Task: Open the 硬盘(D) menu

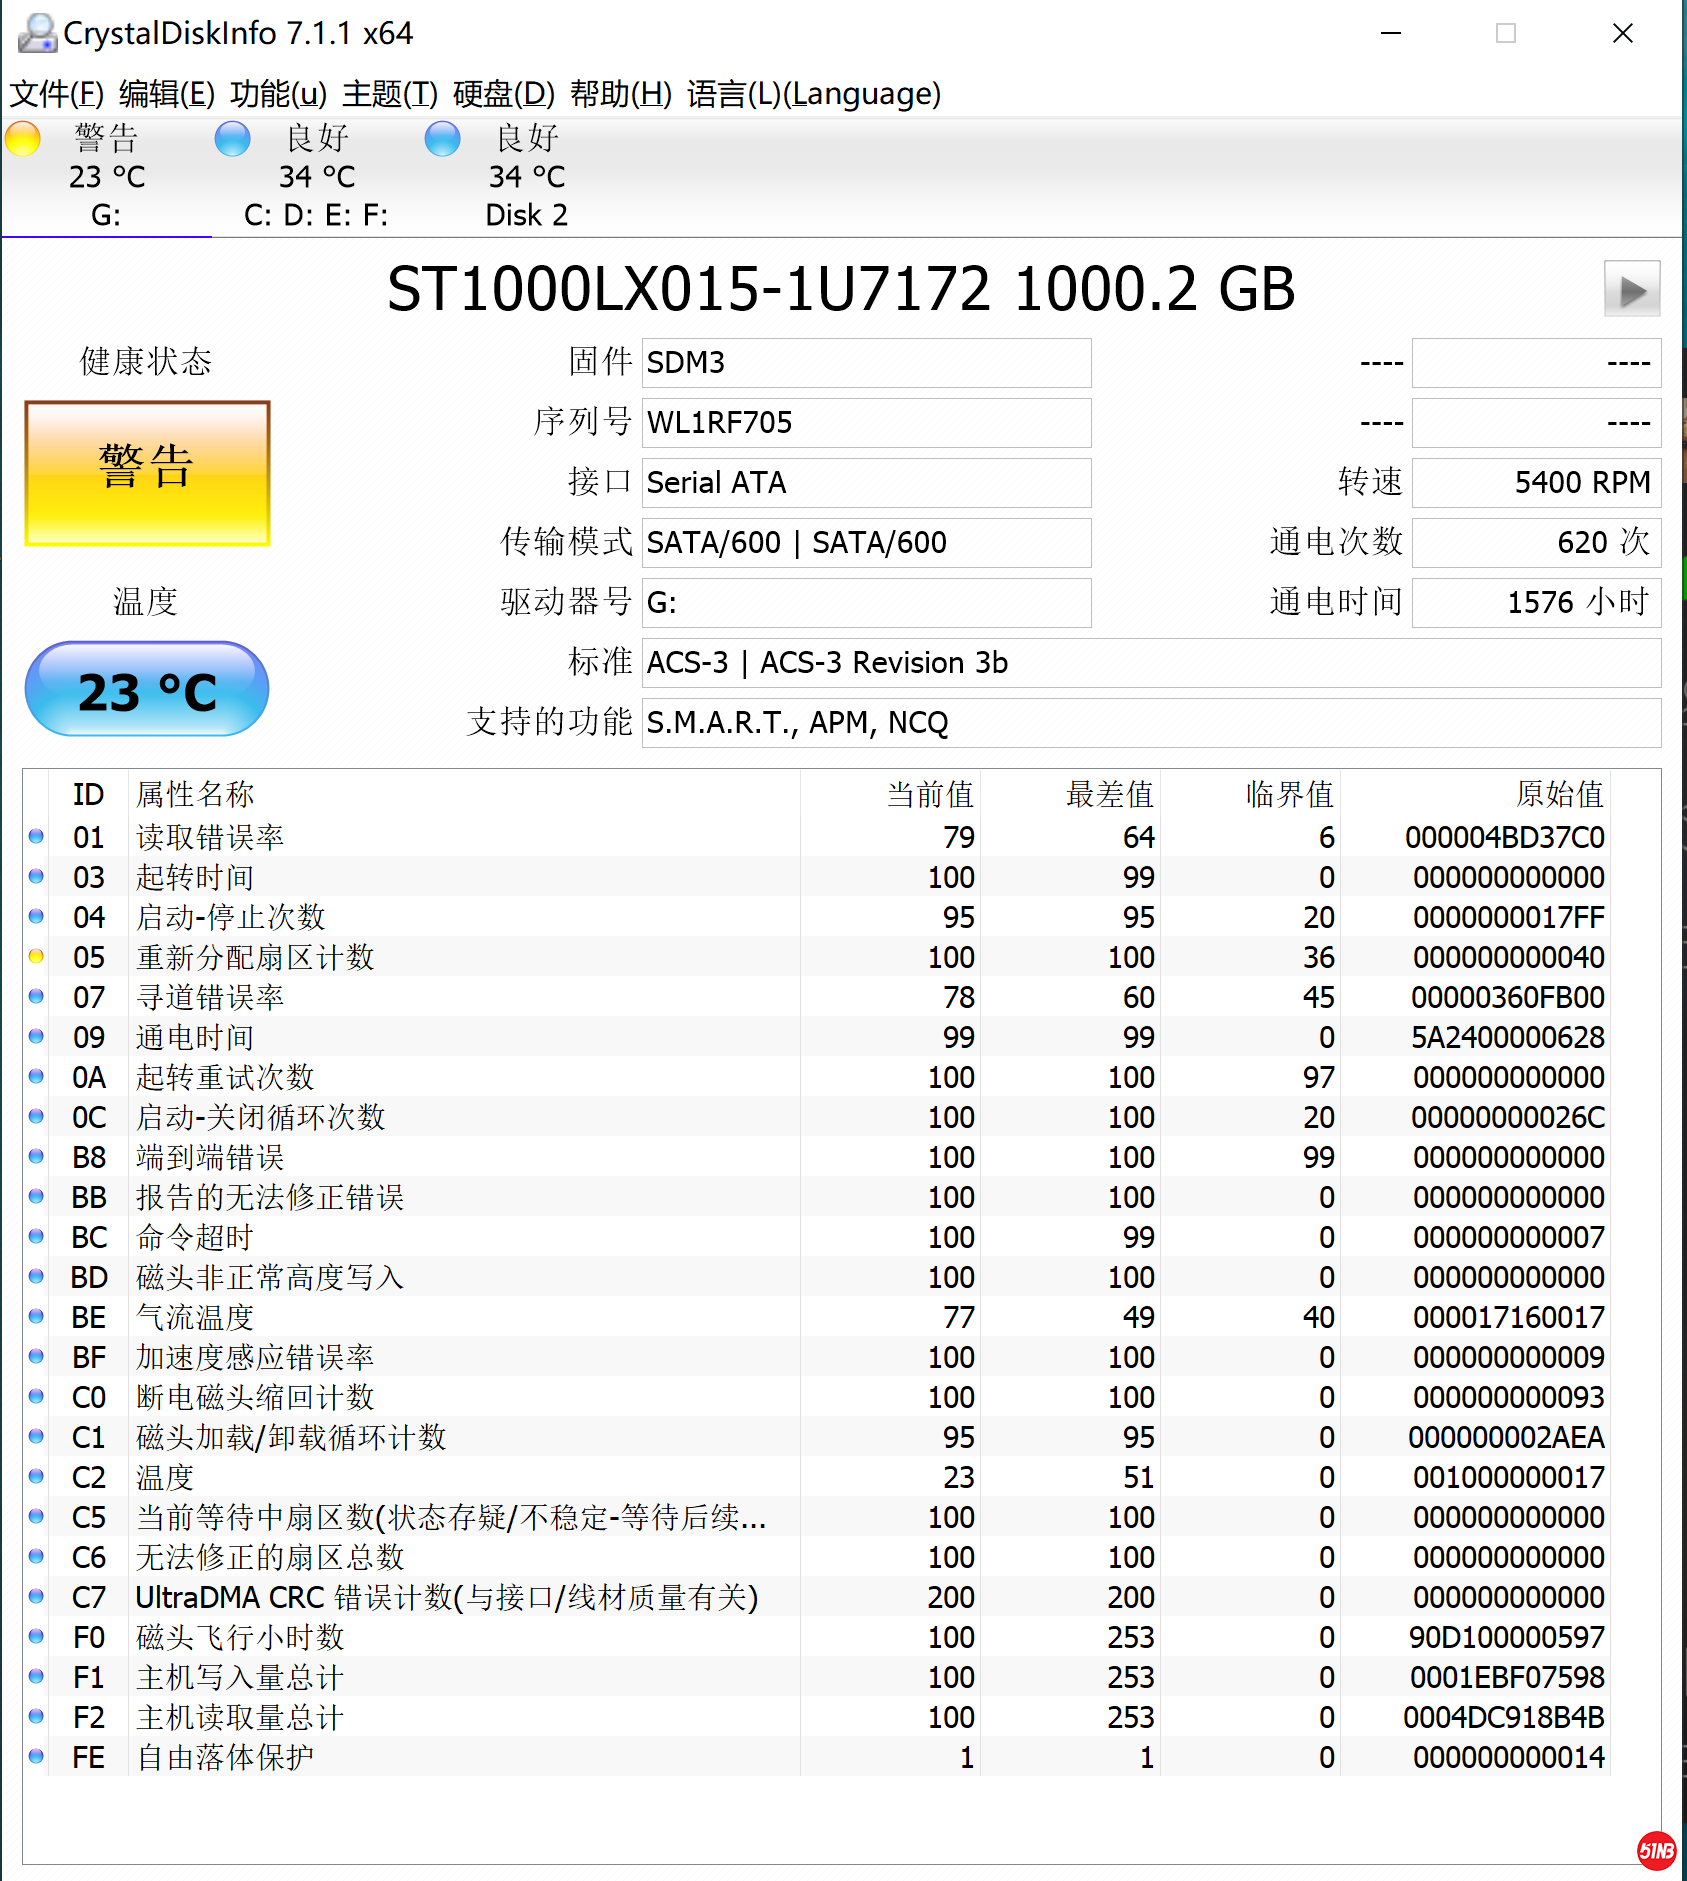Action: click(503, 95)
